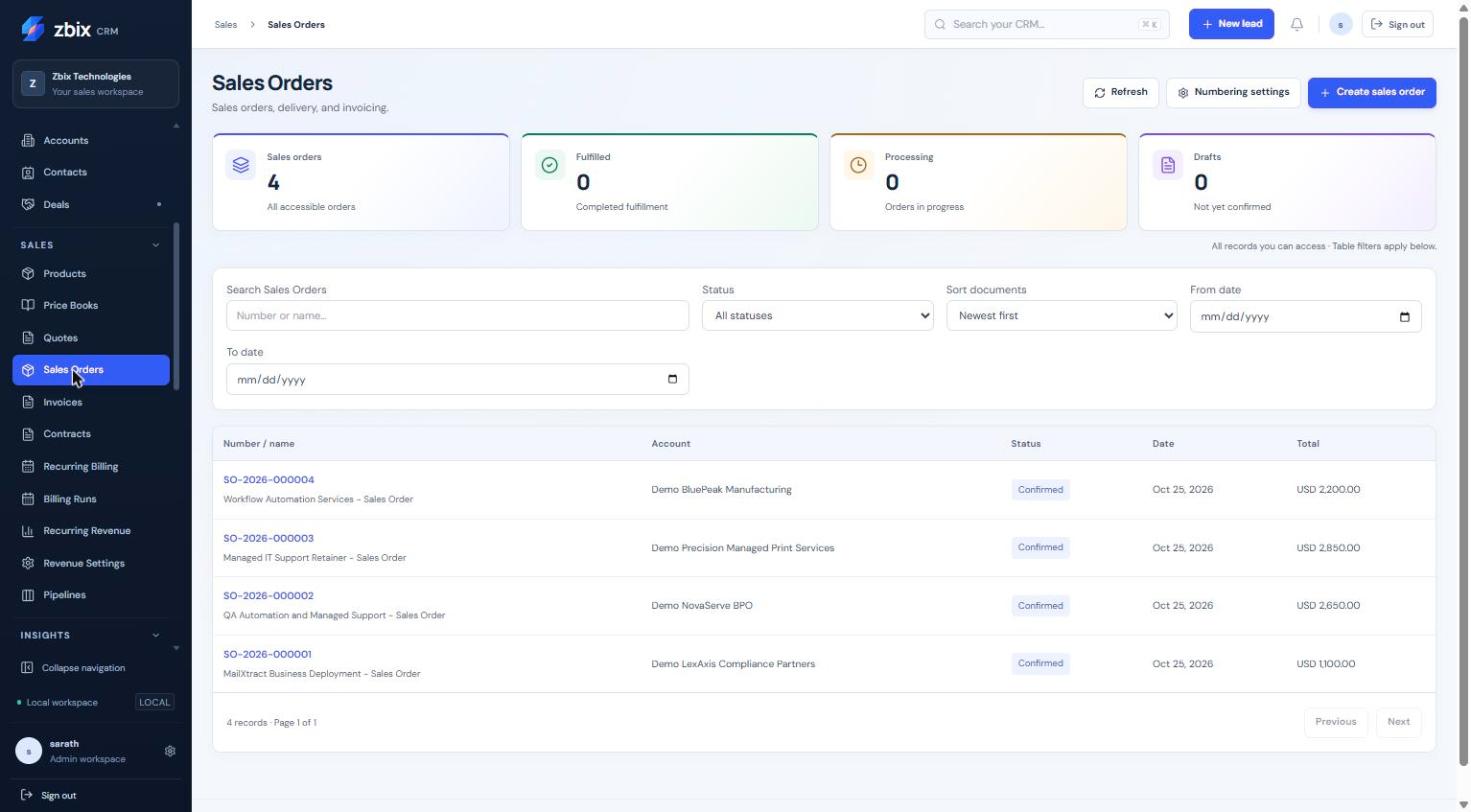
Task: Open Pipelines in the sidebar
Action: tap(91, 595)
